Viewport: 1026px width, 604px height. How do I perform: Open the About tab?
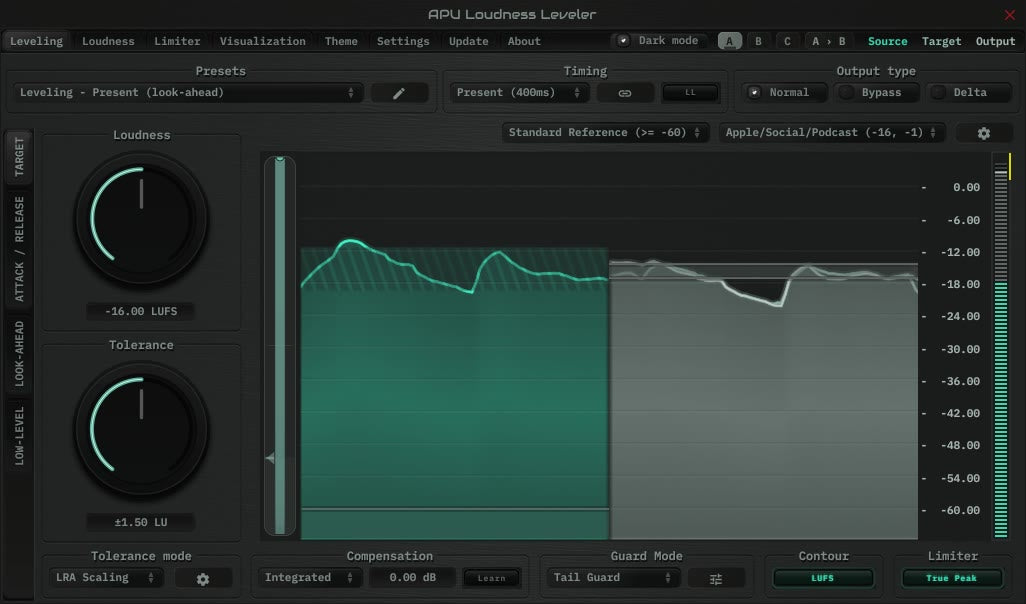(x=524, y=41)
